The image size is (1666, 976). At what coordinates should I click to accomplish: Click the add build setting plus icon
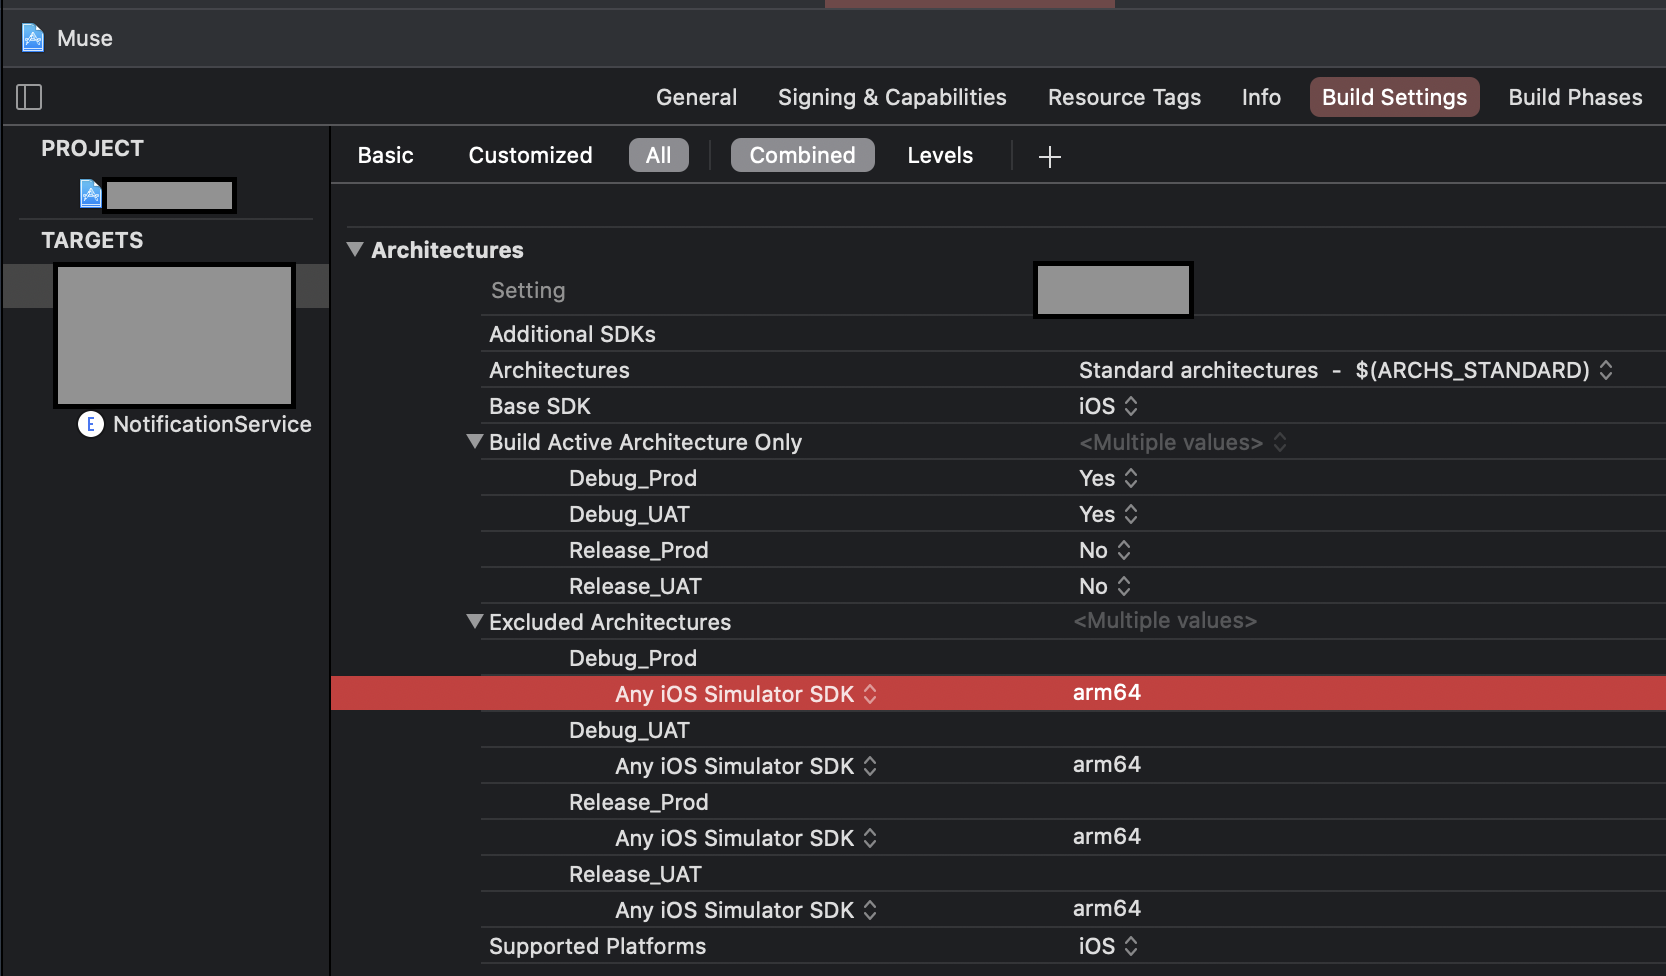[x=1049, y=157]
